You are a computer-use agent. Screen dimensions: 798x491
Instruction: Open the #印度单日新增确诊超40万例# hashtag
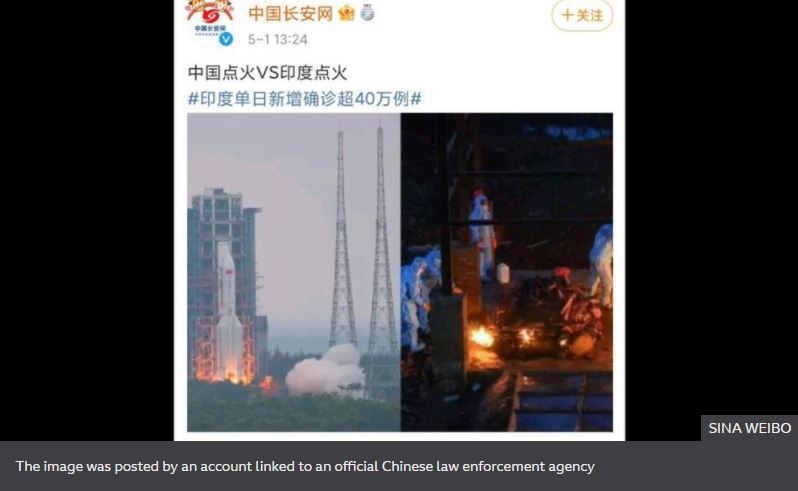[x=304, y=98]
